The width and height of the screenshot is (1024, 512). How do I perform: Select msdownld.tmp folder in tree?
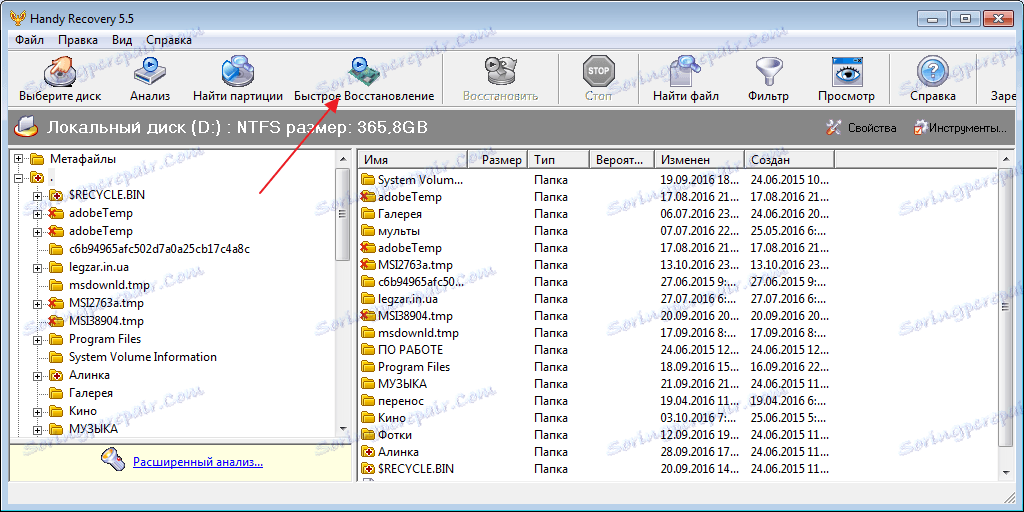[109, 285]
